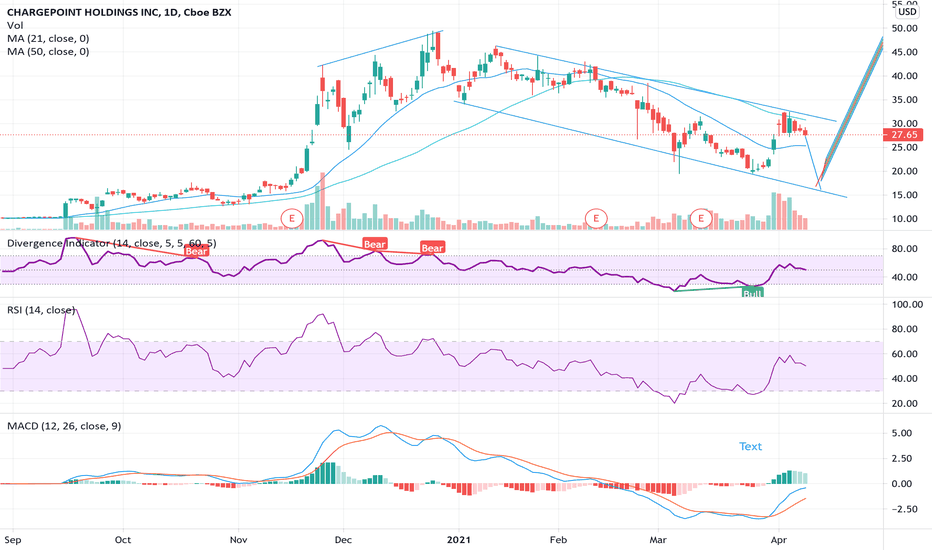
Task: Click the MACD (12, 26, close, 9) legend
Action: (x=64, y=426)
